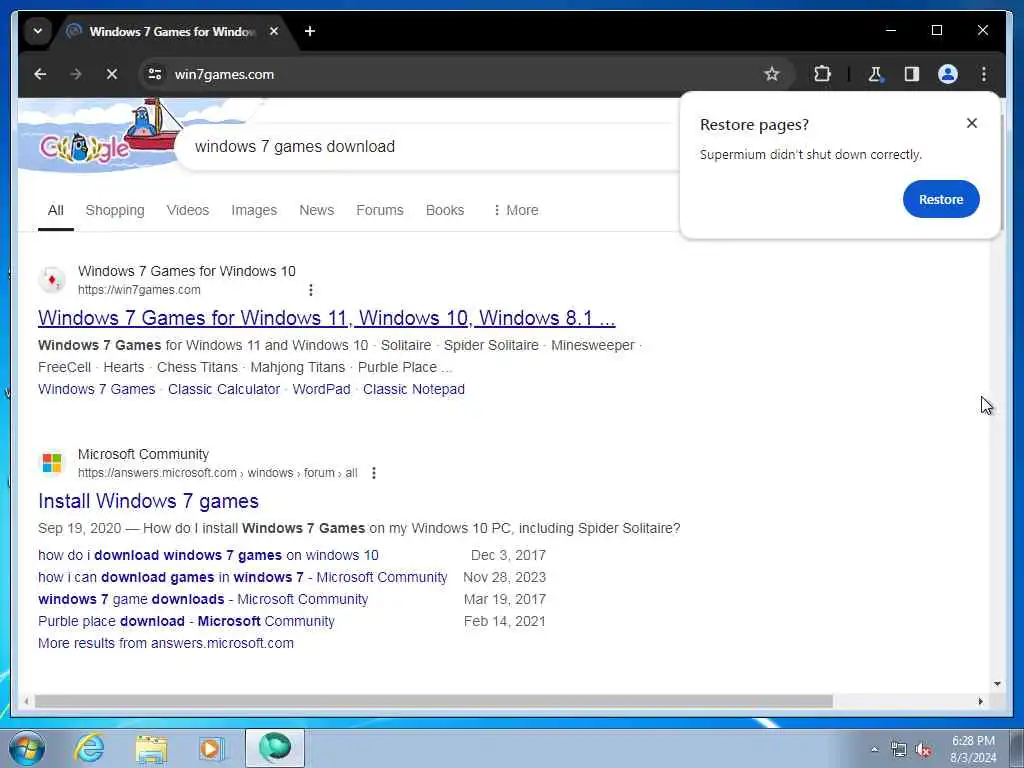The width and height of the screenshot is (1024, 768).
Task: Open the browser three-dot menu
Action: click(x=984, y=74)
